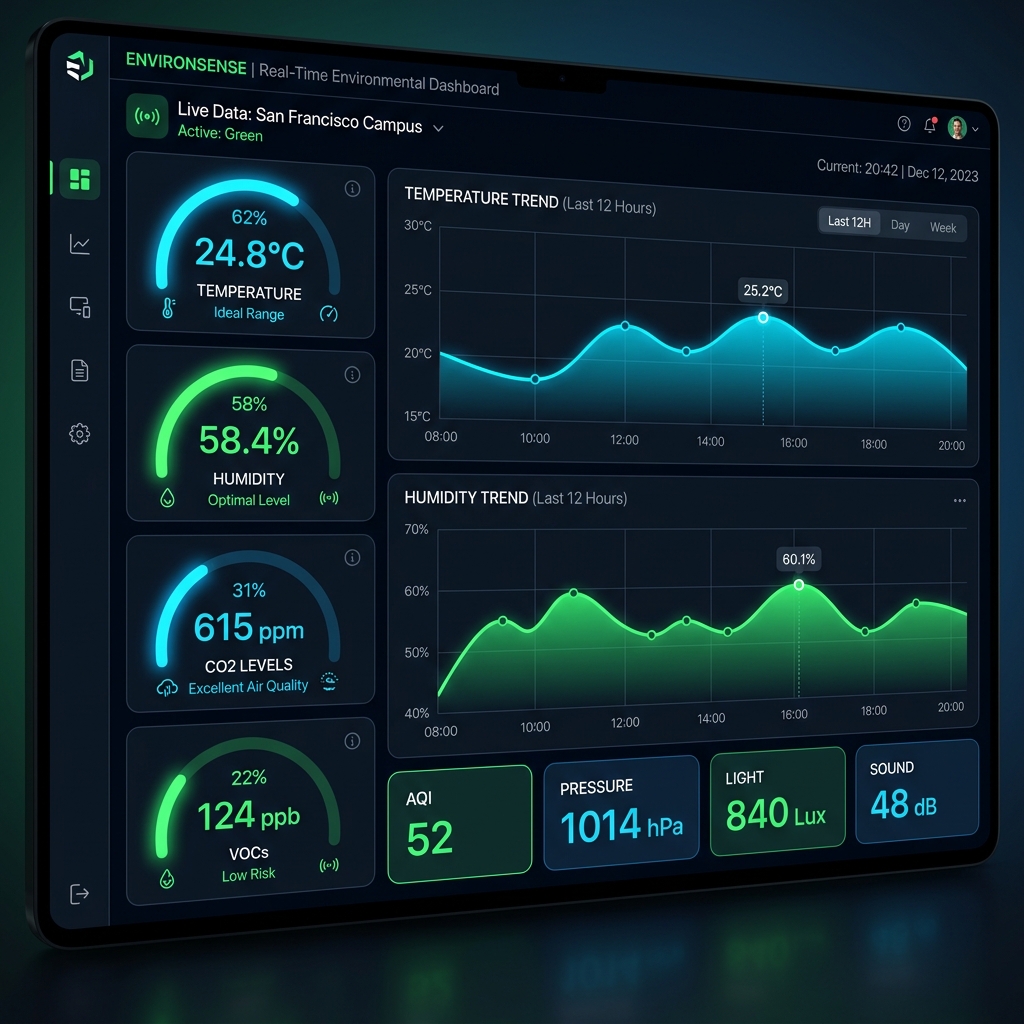1024x1024 pixels.
Task: Click info icon on VOCs card
Action: tap(352, 741)
